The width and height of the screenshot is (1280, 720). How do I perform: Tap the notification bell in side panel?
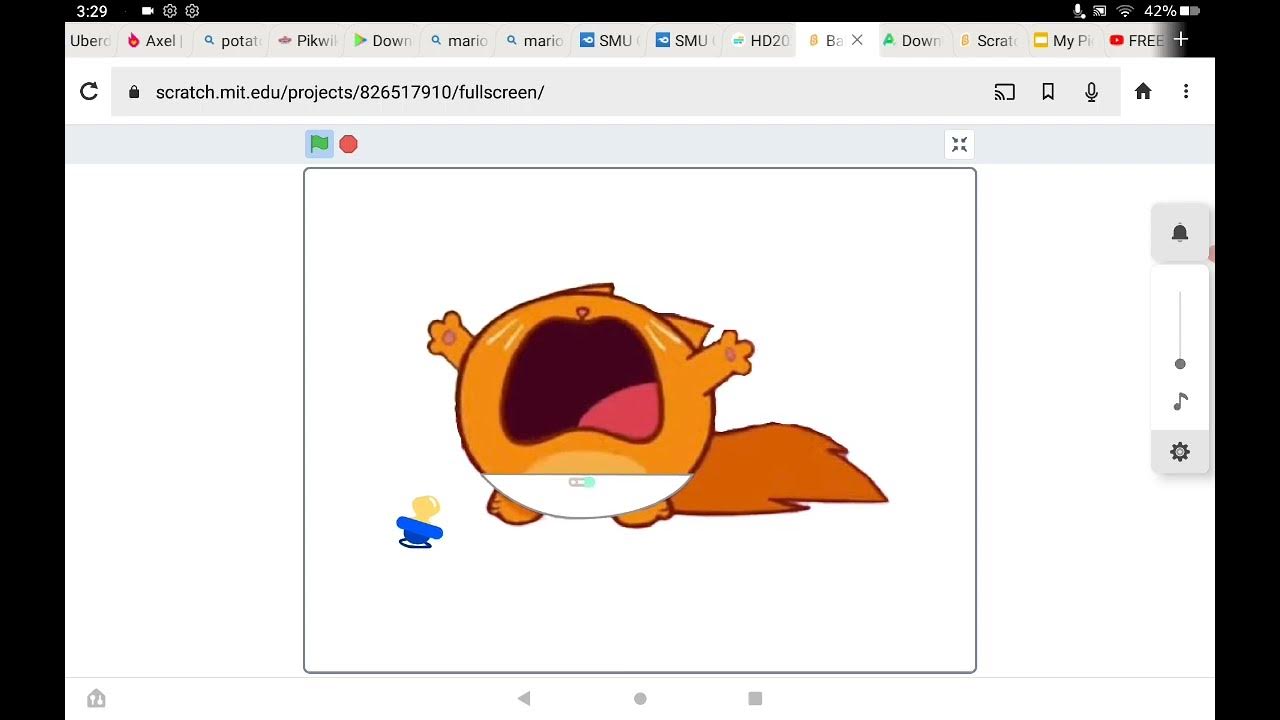[x=1180, y=233]
